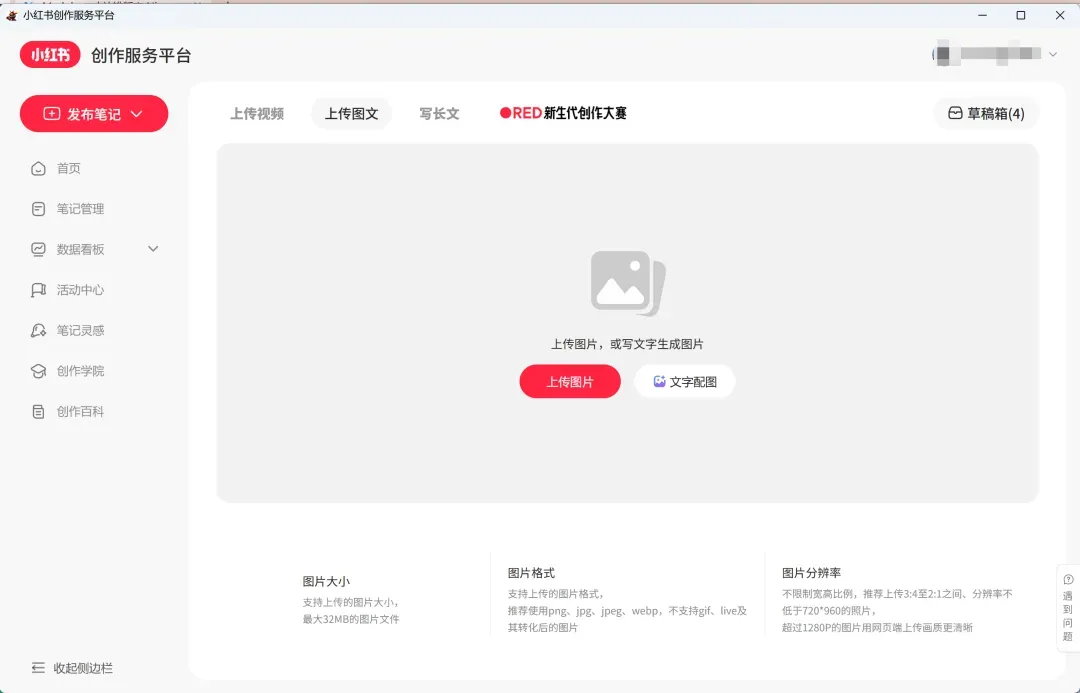Click the 收起侧边栏 collapse icon
This screenshot has width=1080, height=693.
(x=39, y=668)
